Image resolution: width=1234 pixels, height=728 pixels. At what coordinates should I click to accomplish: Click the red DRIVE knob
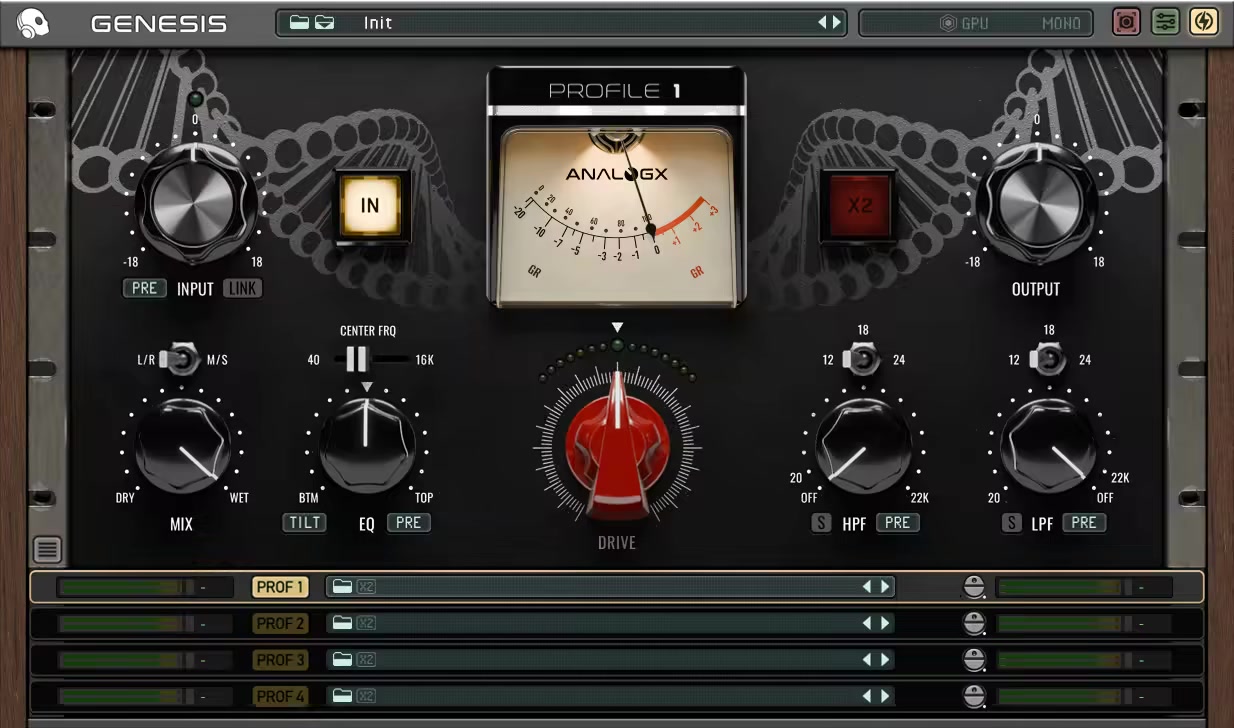[x=617, y=445]
